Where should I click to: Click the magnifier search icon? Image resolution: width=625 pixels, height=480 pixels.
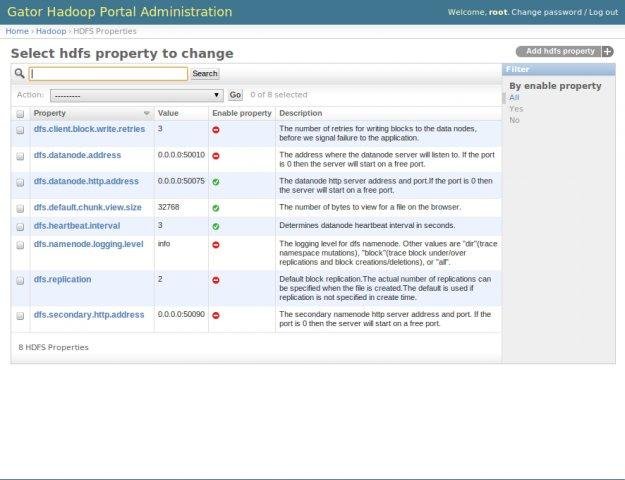[x=20, y=73]
